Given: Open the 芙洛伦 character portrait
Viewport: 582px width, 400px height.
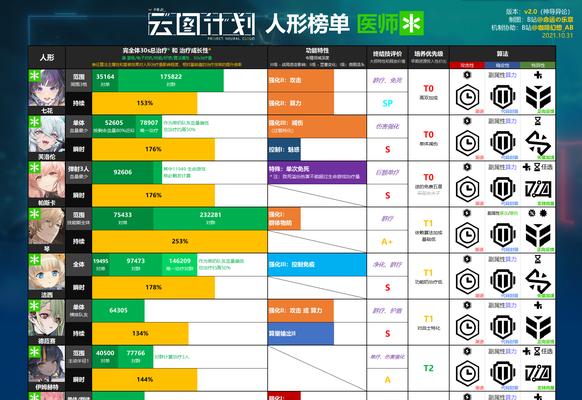Looking at the screenshot, I should click(47, 134).
